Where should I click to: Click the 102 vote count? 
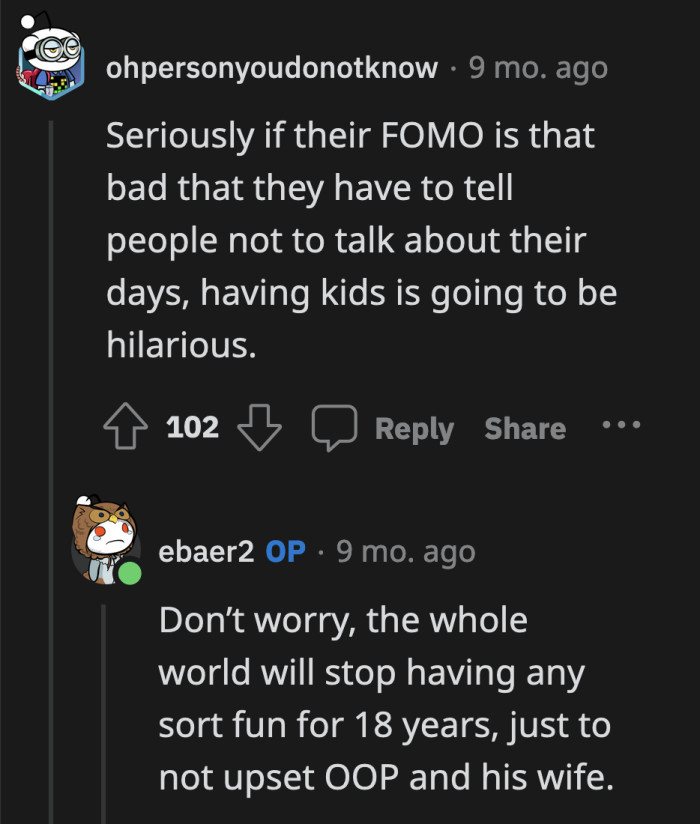(x=192, y=428)
